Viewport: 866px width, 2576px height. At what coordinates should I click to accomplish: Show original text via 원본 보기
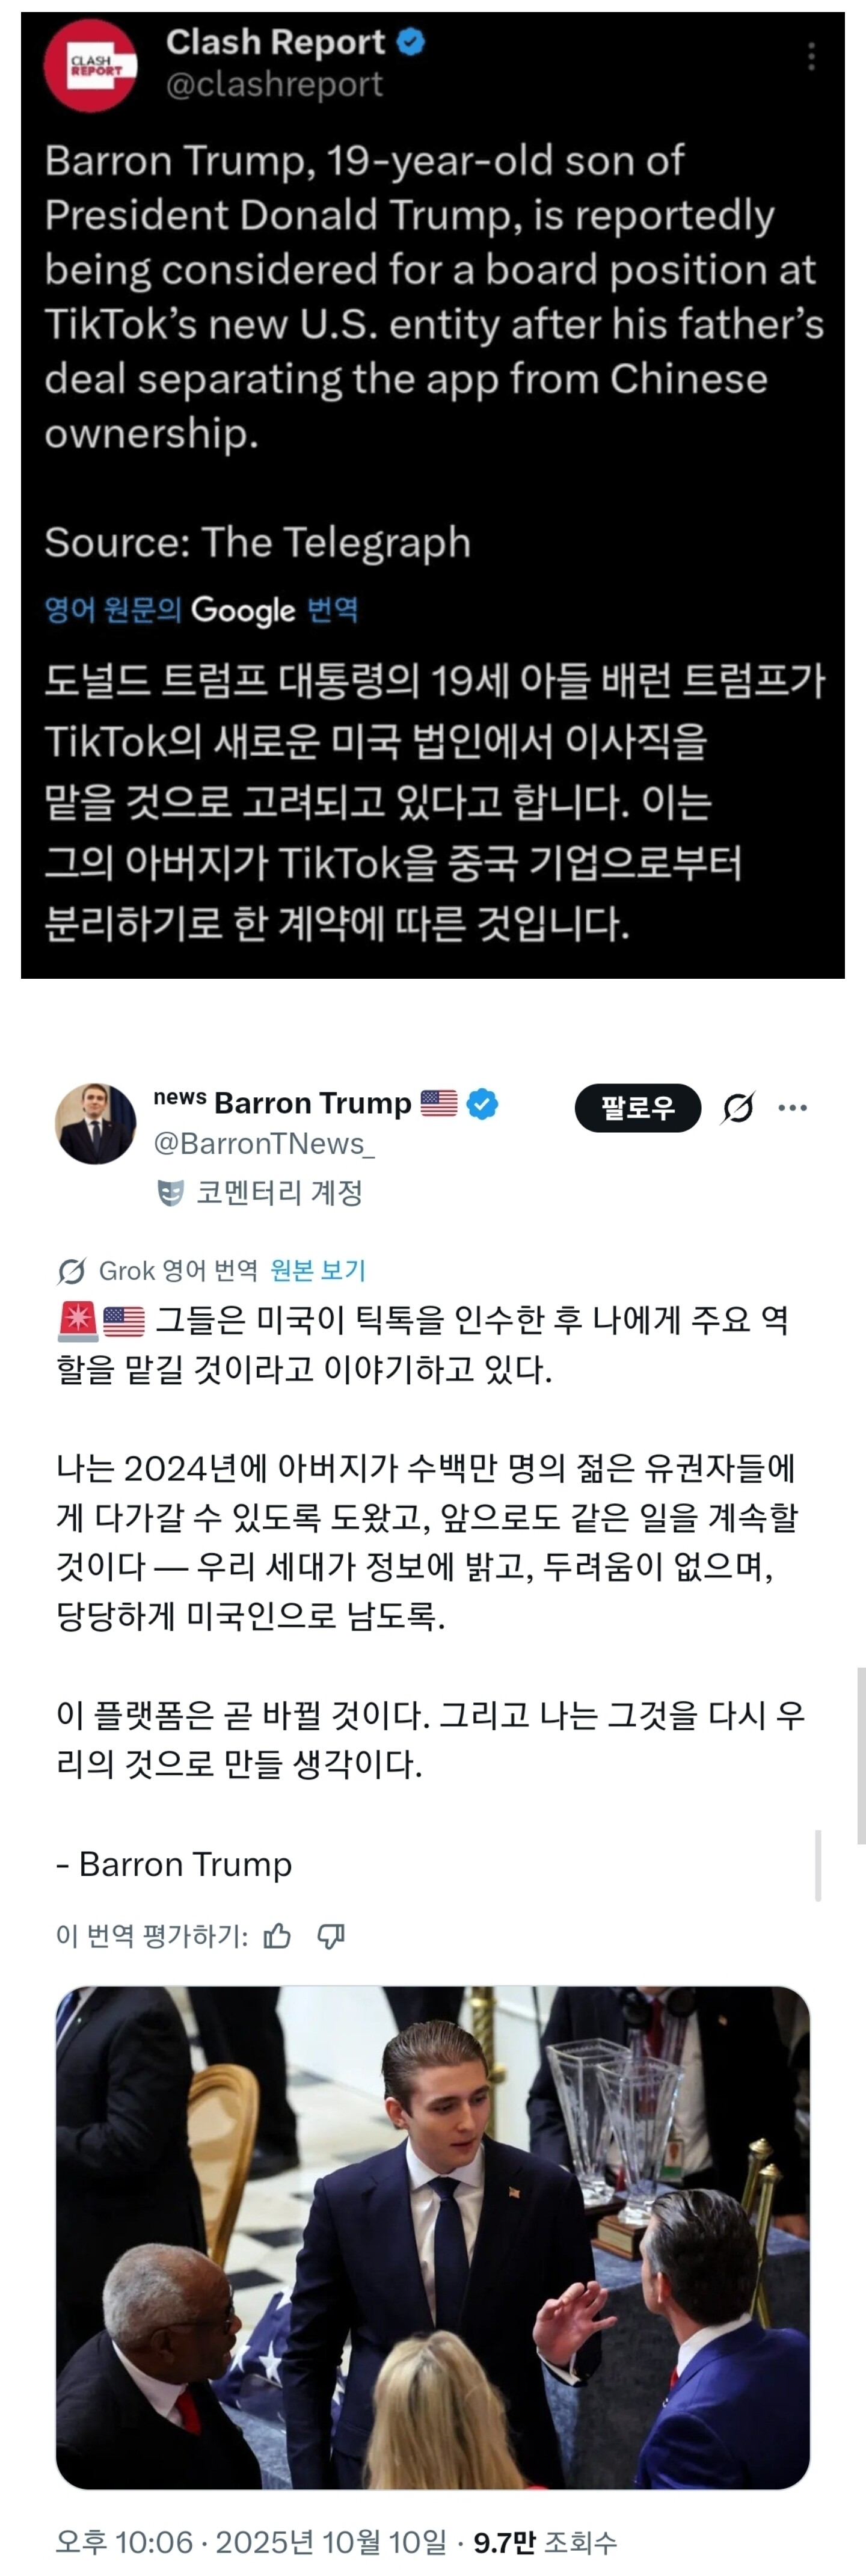click(x=318, y=1270)
